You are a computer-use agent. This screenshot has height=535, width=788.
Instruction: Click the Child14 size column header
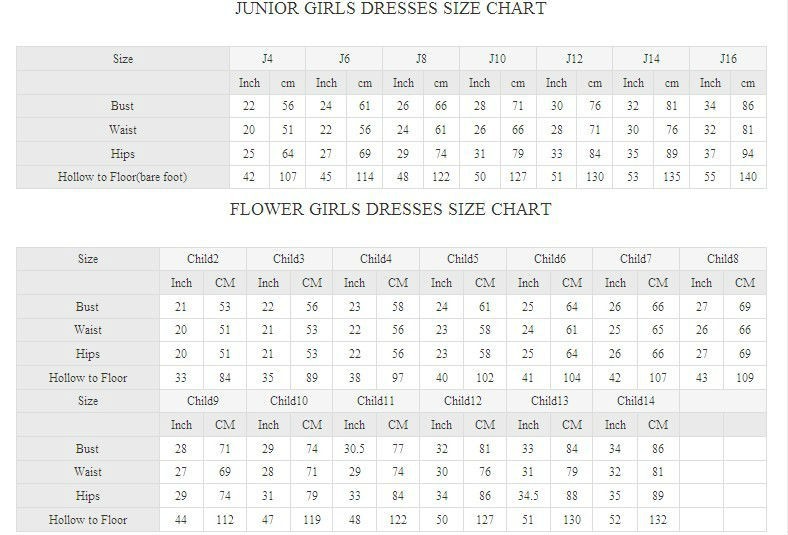[x=636, y=401]
